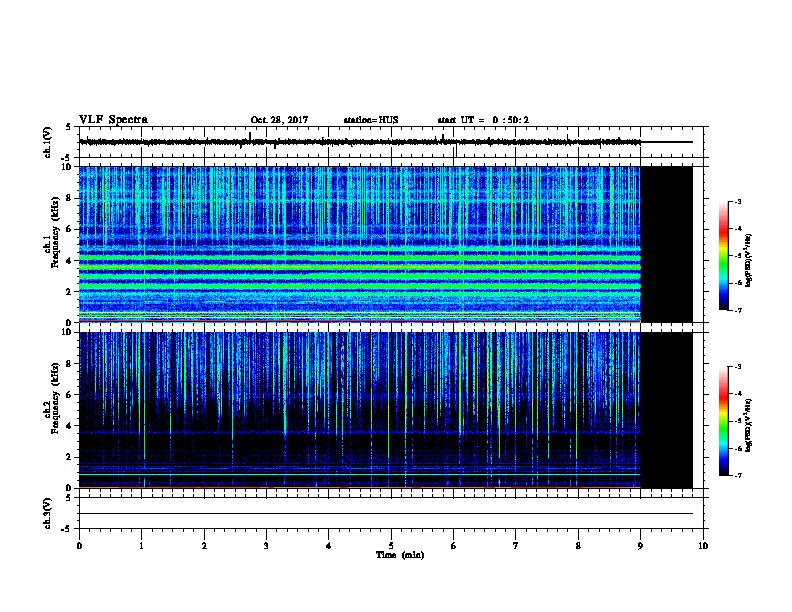Click time-axis tick label "3"

coord(266,545)
